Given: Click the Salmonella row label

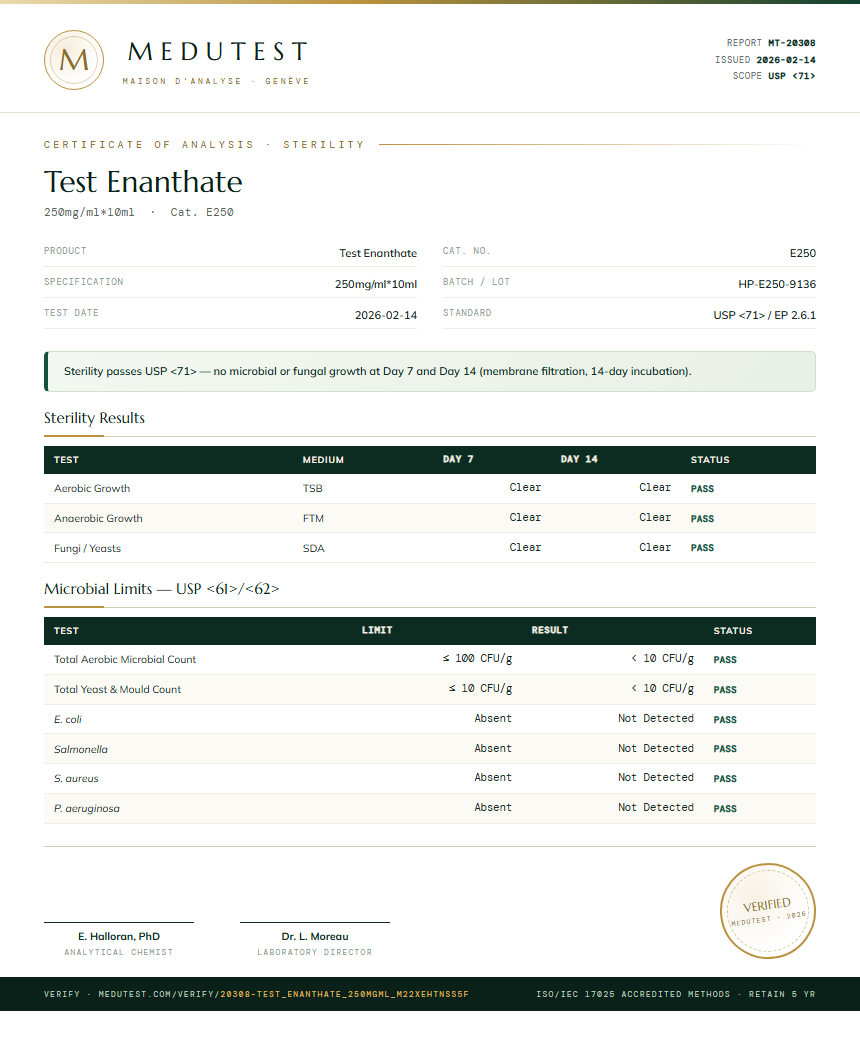Looking at the screenshot, I should pyautogui.click(x=80, y=750).
